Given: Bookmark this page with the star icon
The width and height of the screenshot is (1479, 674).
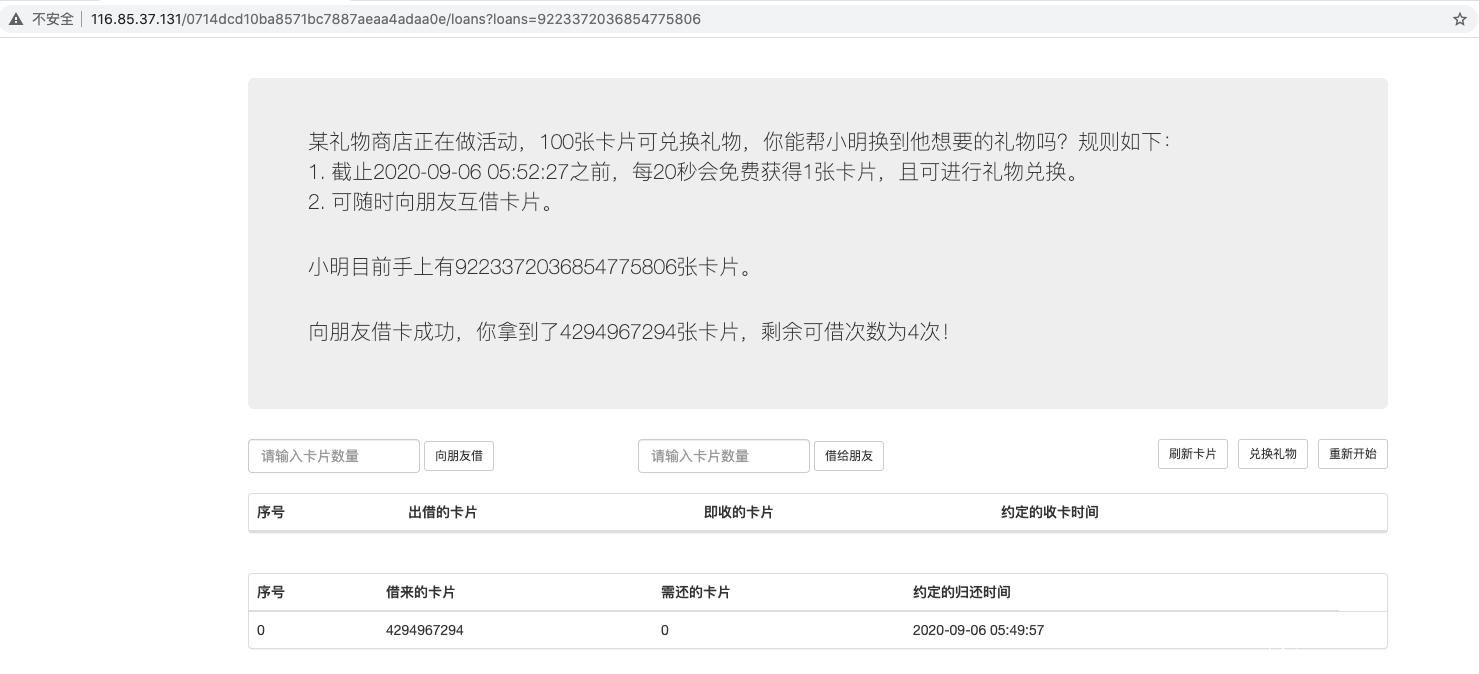Looking at the screenshot, I should point(1459,19).
